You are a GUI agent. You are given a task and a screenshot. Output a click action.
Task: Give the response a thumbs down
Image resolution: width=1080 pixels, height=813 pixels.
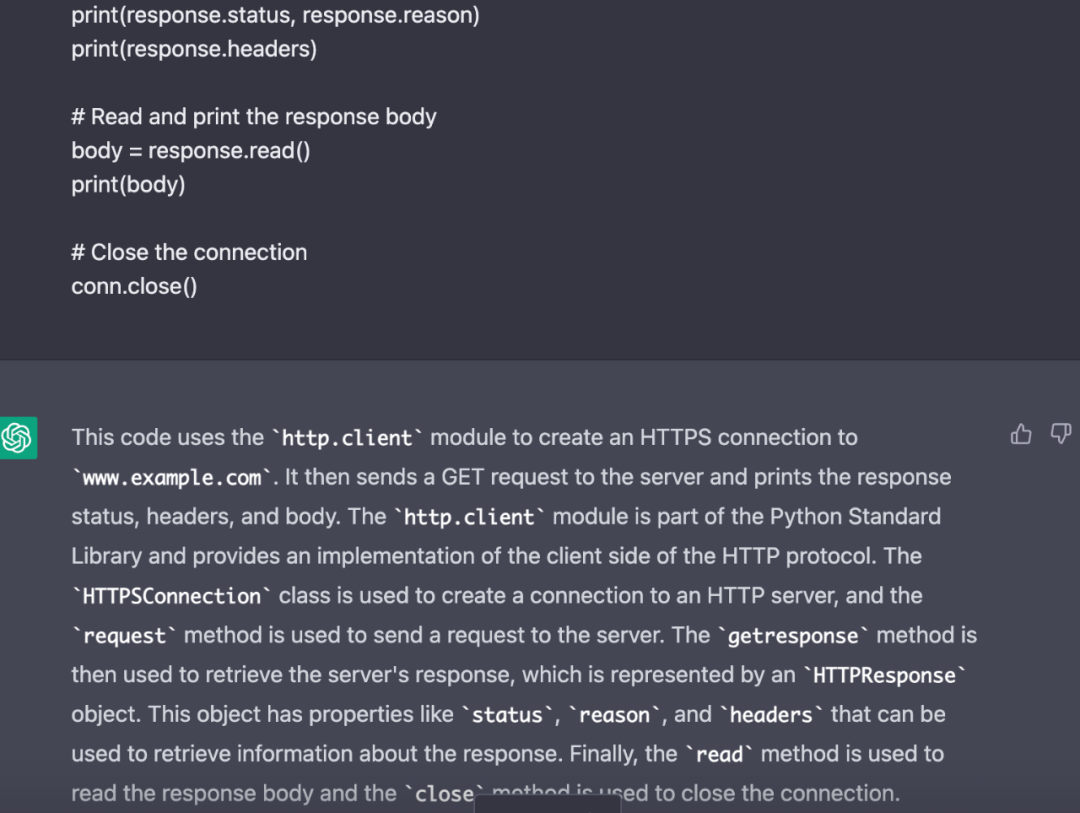[x=1060, y=434]
